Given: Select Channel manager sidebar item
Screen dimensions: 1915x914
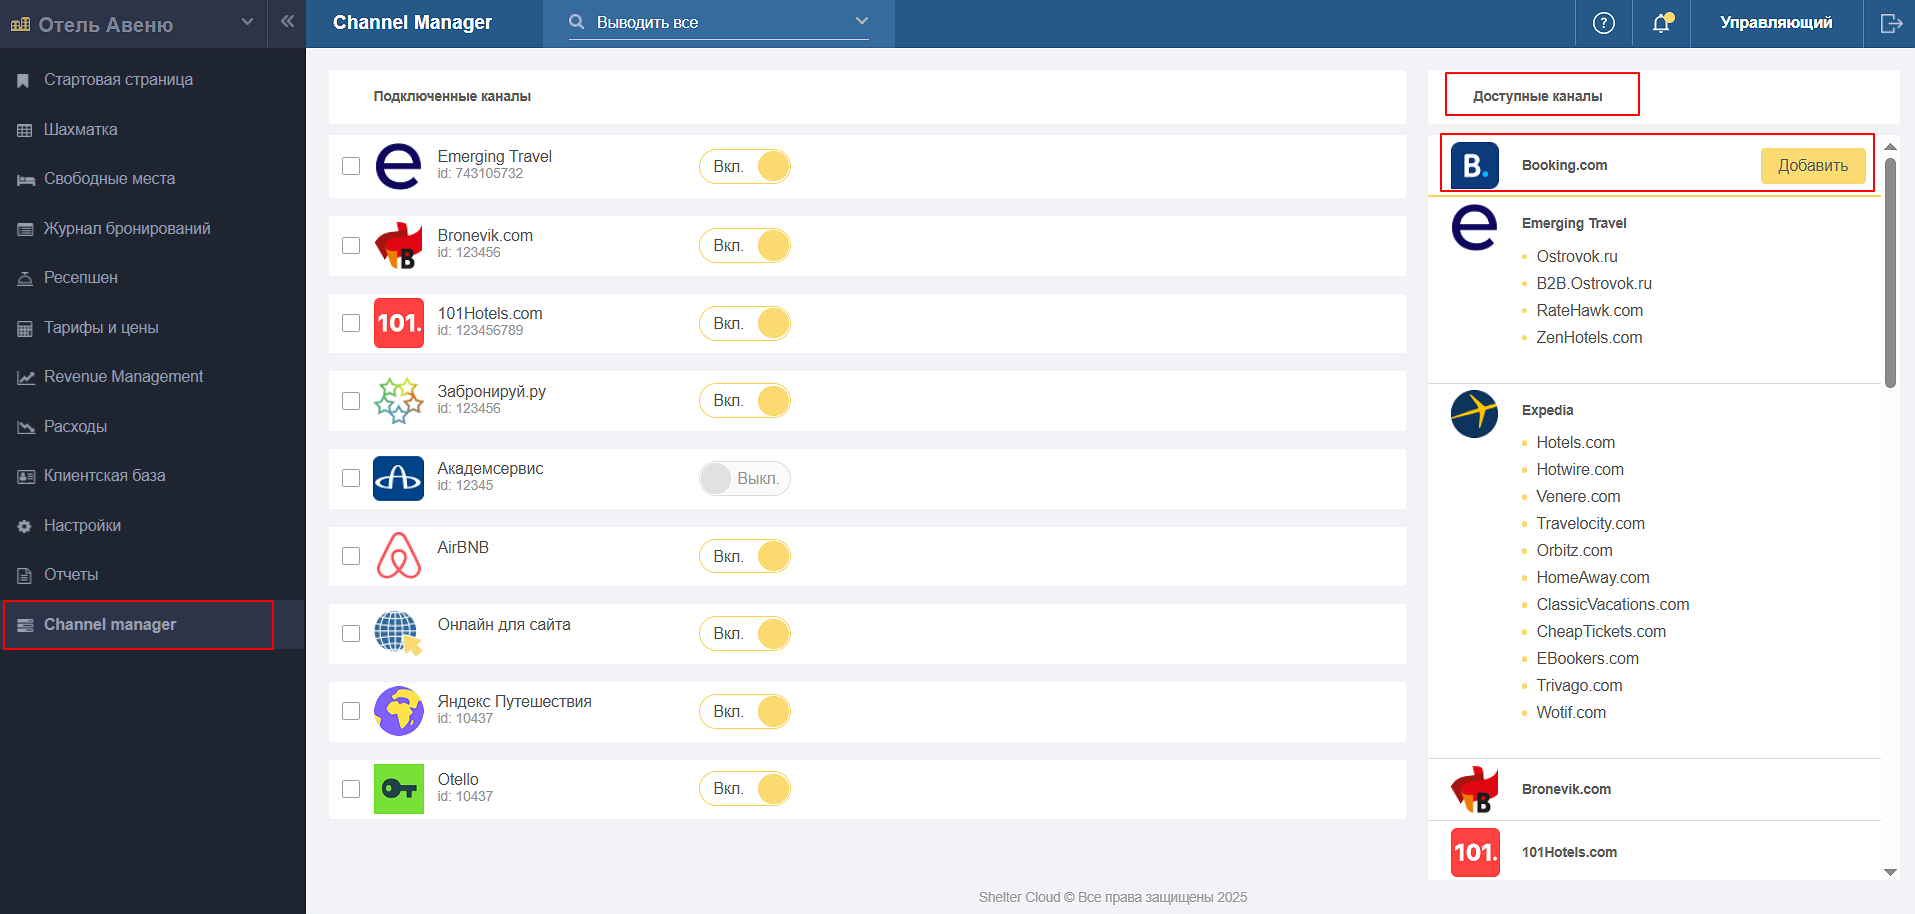Looking at the screenshot, I should pos(152,625).
